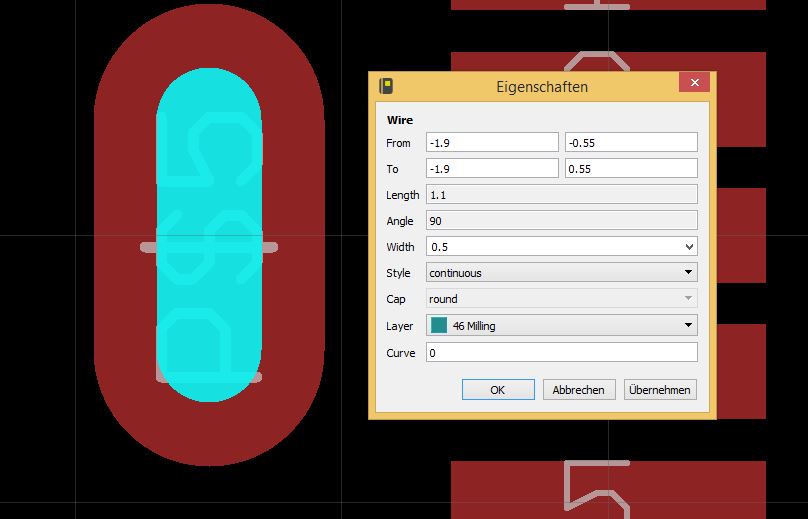Cancel with the Abbrechen button

(579, 390)
